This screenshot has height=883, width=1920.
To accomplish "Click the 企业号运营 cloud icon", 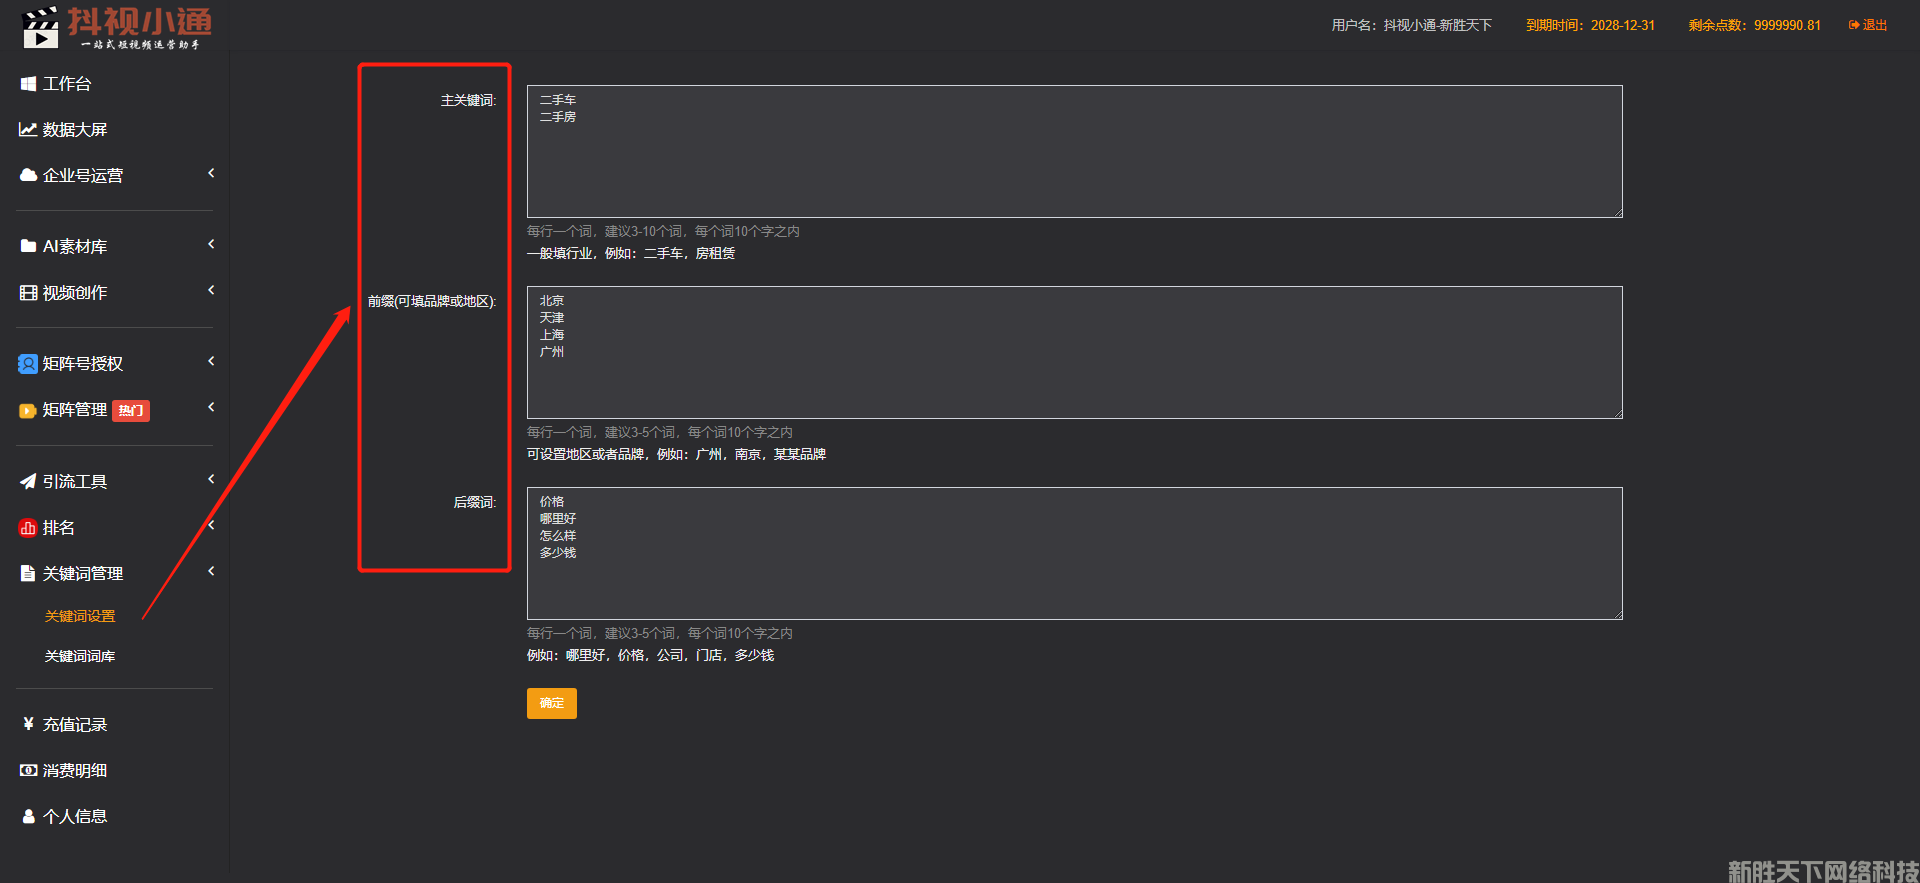I will tap(28, 175).
